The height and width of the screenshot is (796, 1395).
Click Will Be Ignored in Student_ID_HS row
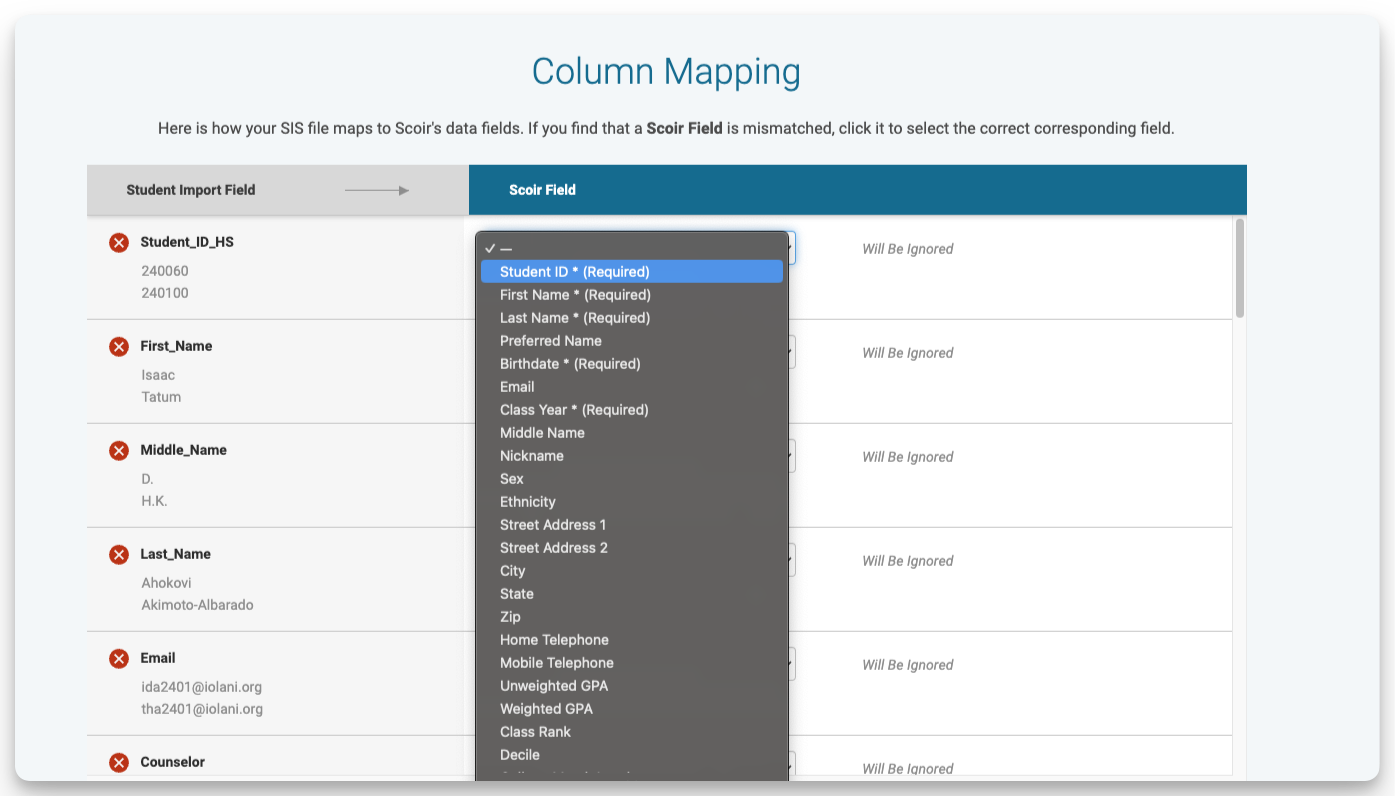(908, 249)
